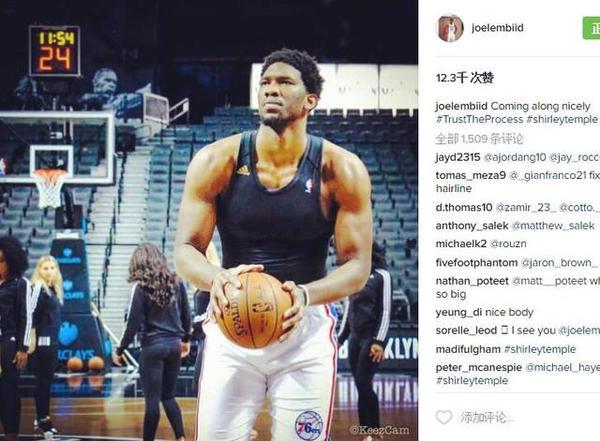This screenshot has width=600, height=441.
Task: Open commenter jayd2315 profile
Action: [x=458, y=157]
